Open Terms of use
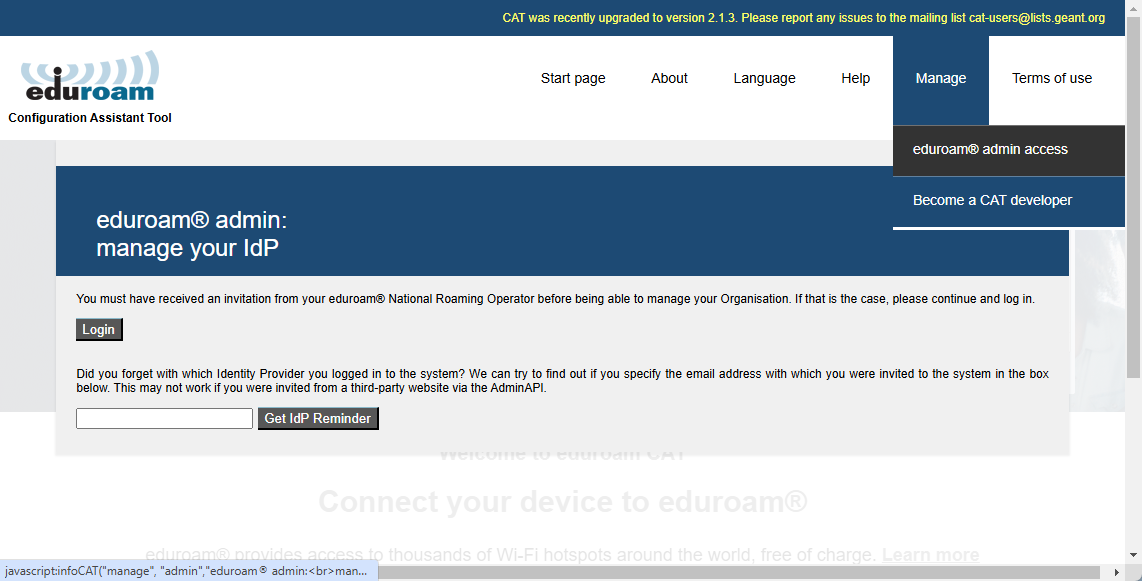 (1052, 79)
